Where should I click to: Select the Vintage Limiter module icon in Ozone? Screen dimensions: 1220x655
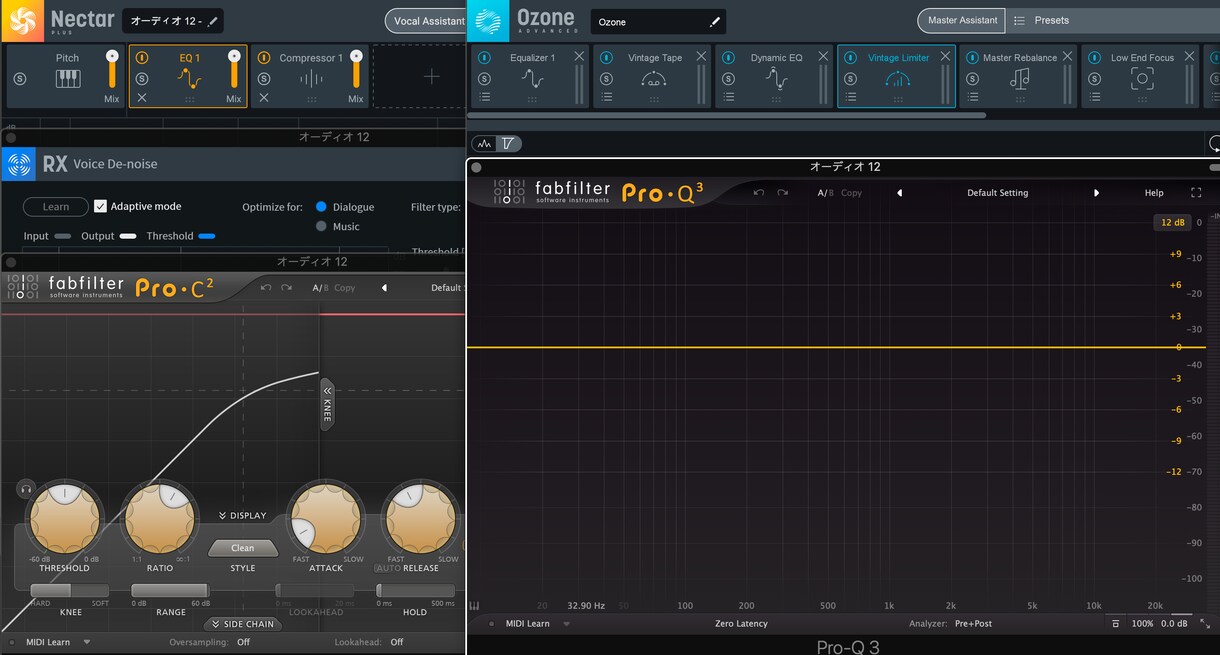[897, 79]
